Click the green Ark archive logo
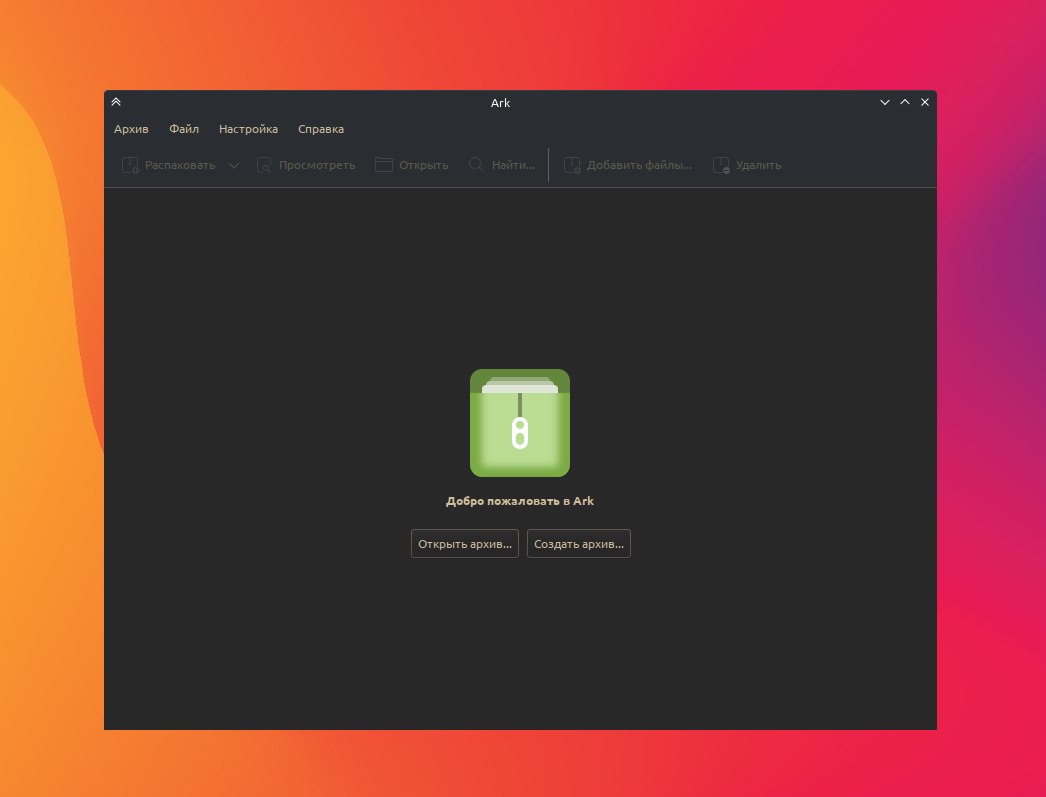This screenshot has height=797, width=1046. (520, 423)
